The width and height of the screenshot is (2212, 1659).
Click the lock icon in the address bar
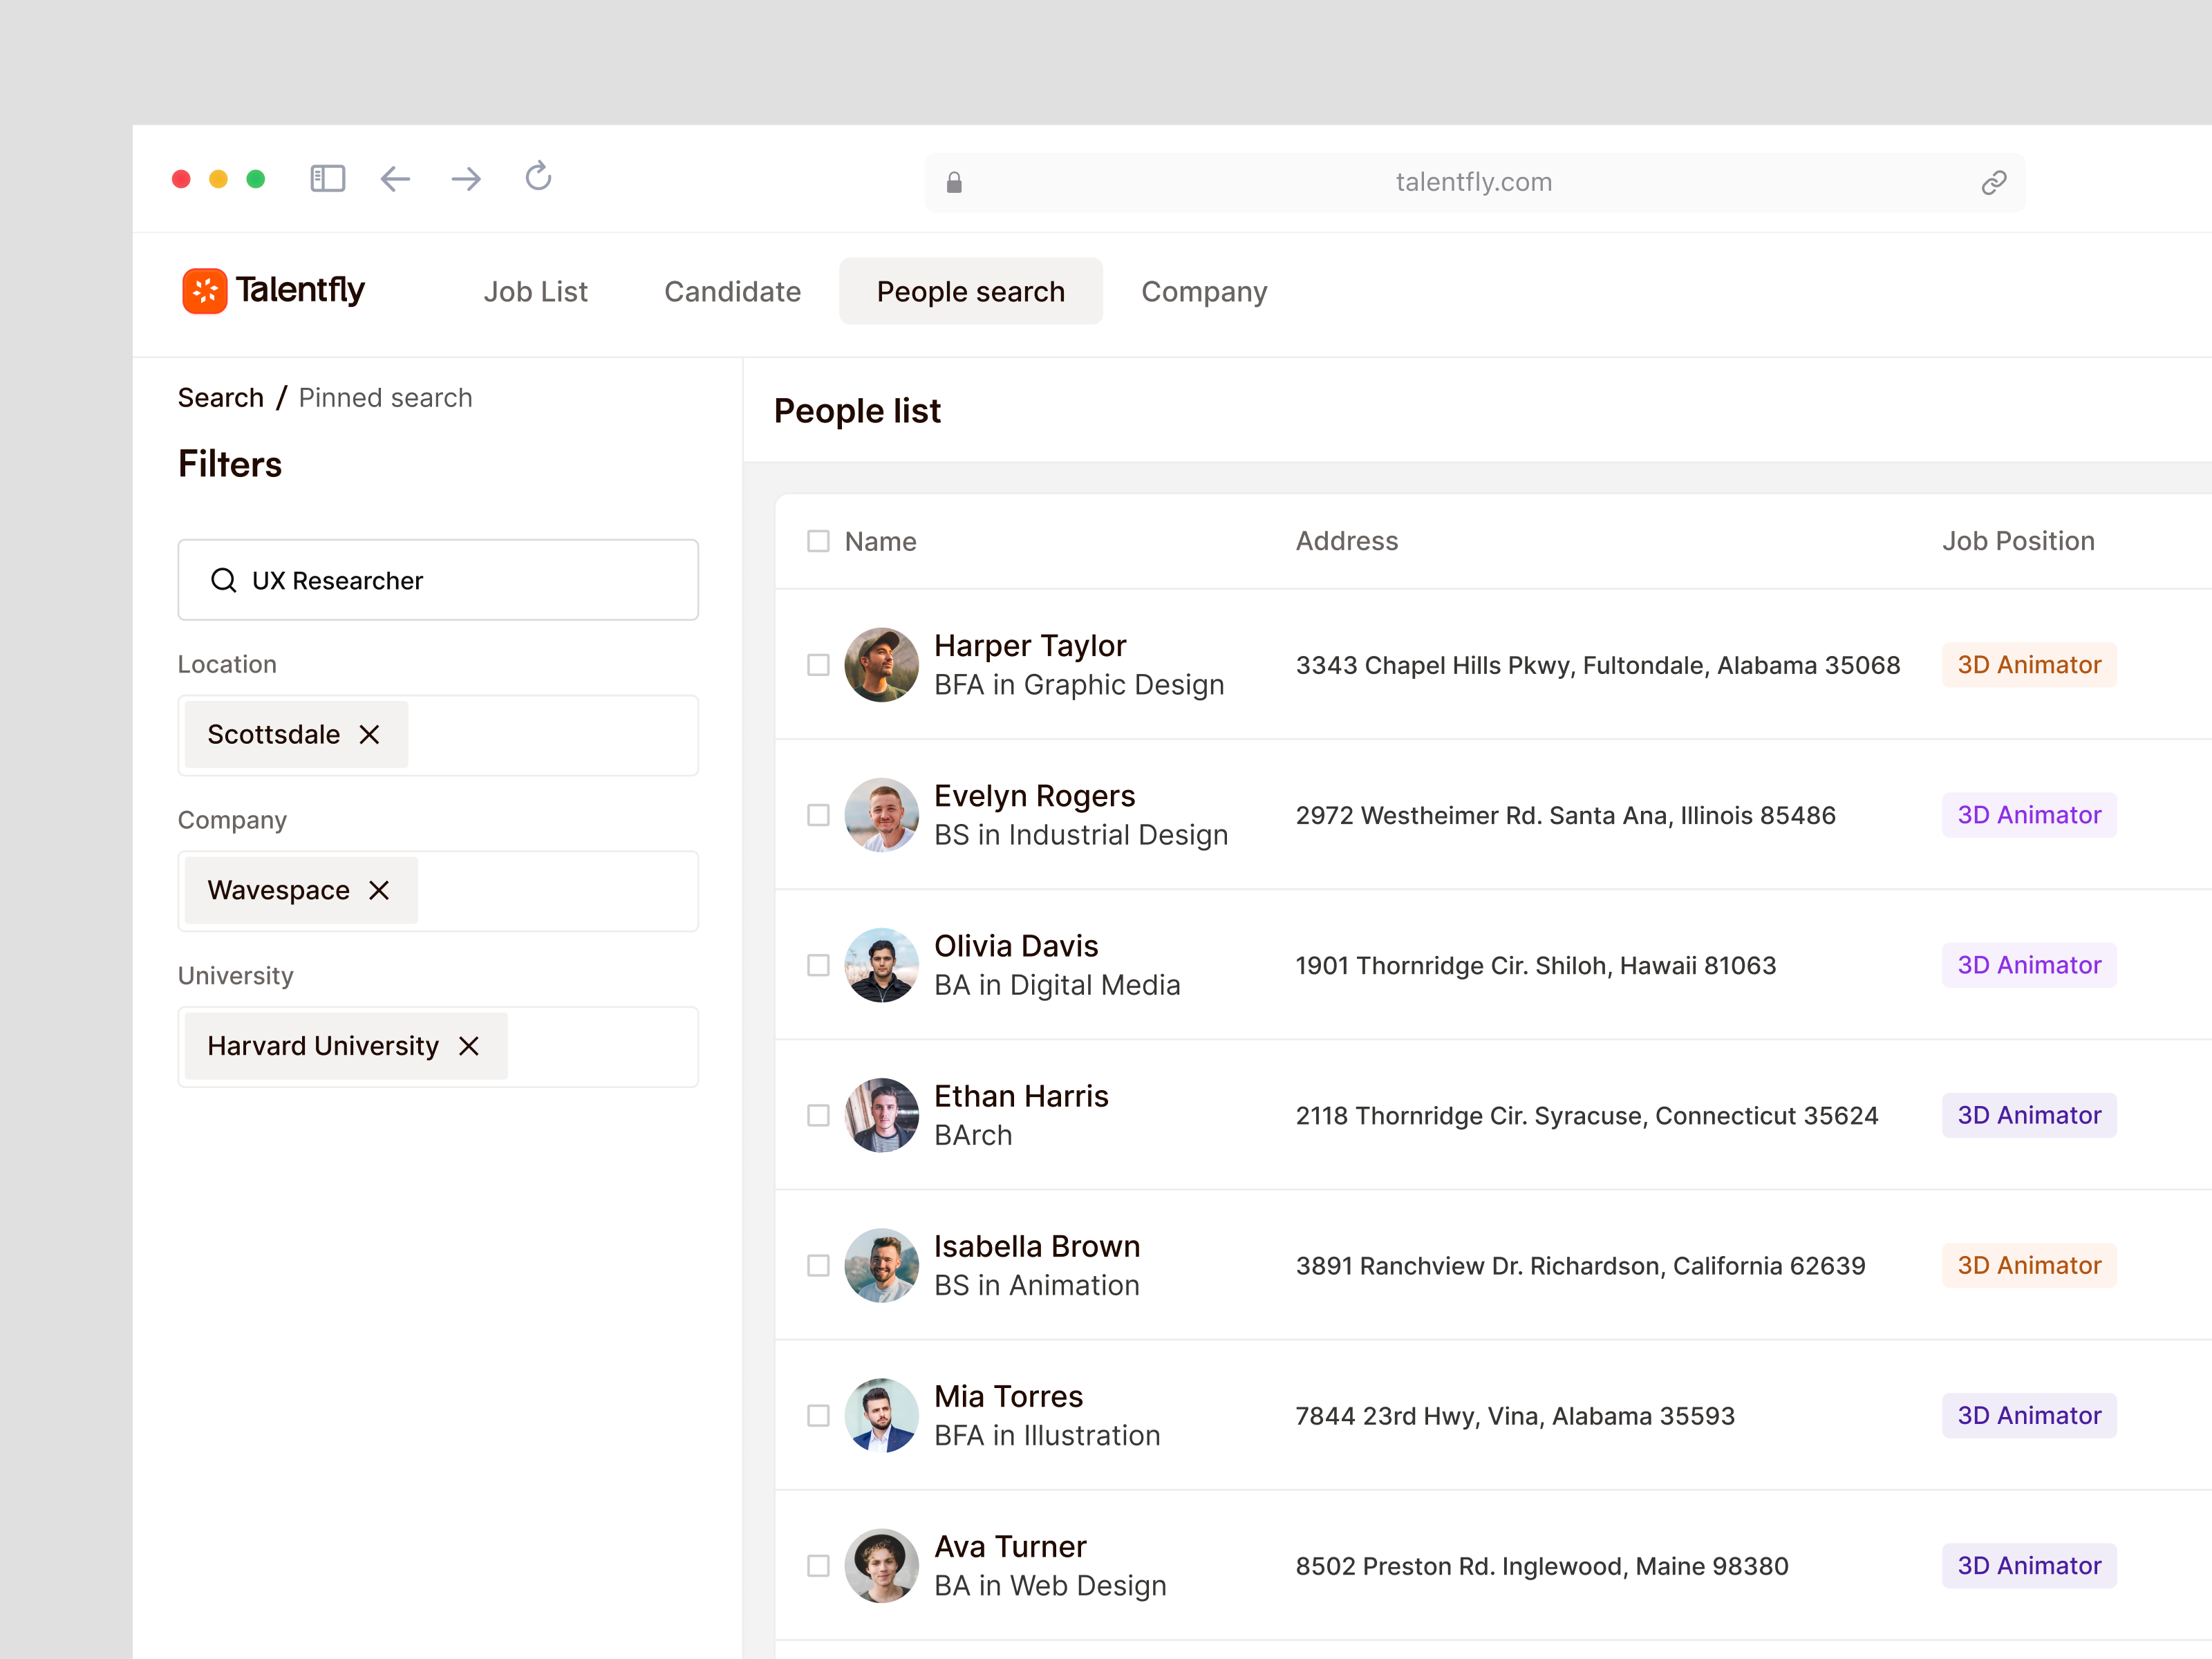tap(954, 182)
